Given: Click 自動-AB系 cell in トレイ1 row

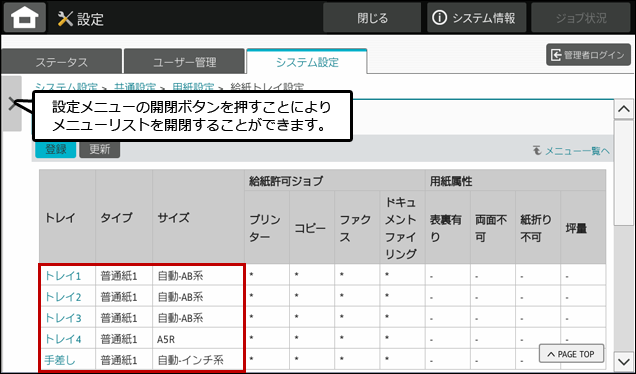Looking at the screenshot, I should click(198, 276).
